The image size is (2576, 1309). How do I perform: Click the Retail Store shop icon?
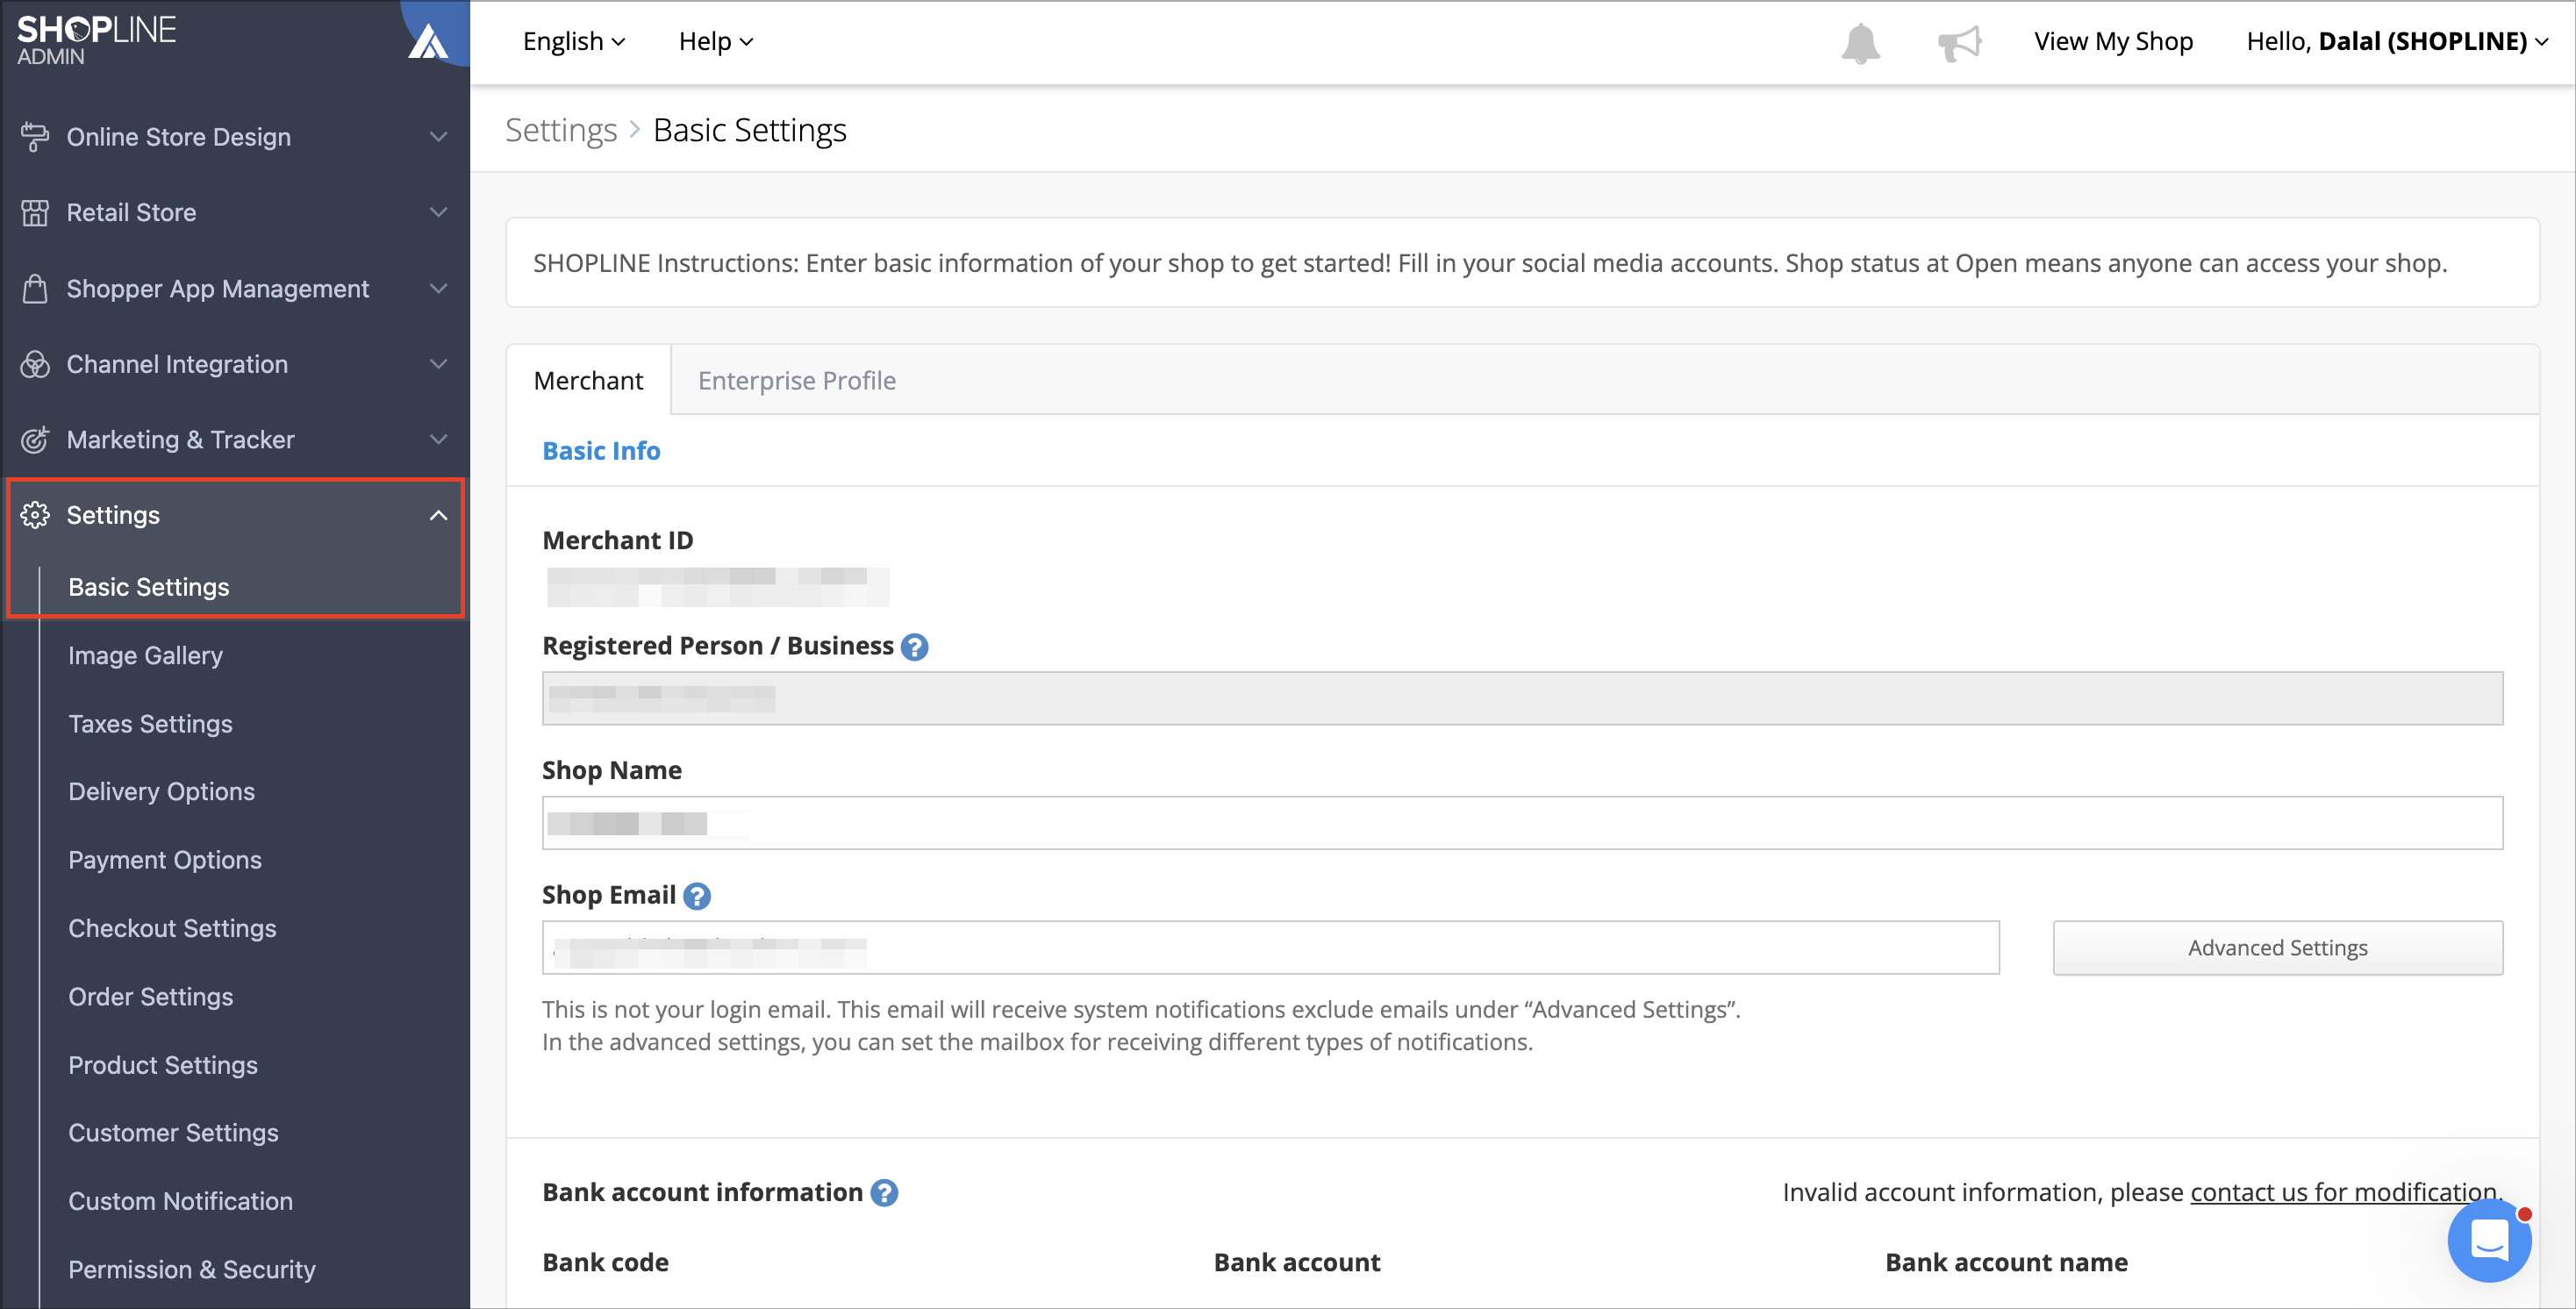35,213
